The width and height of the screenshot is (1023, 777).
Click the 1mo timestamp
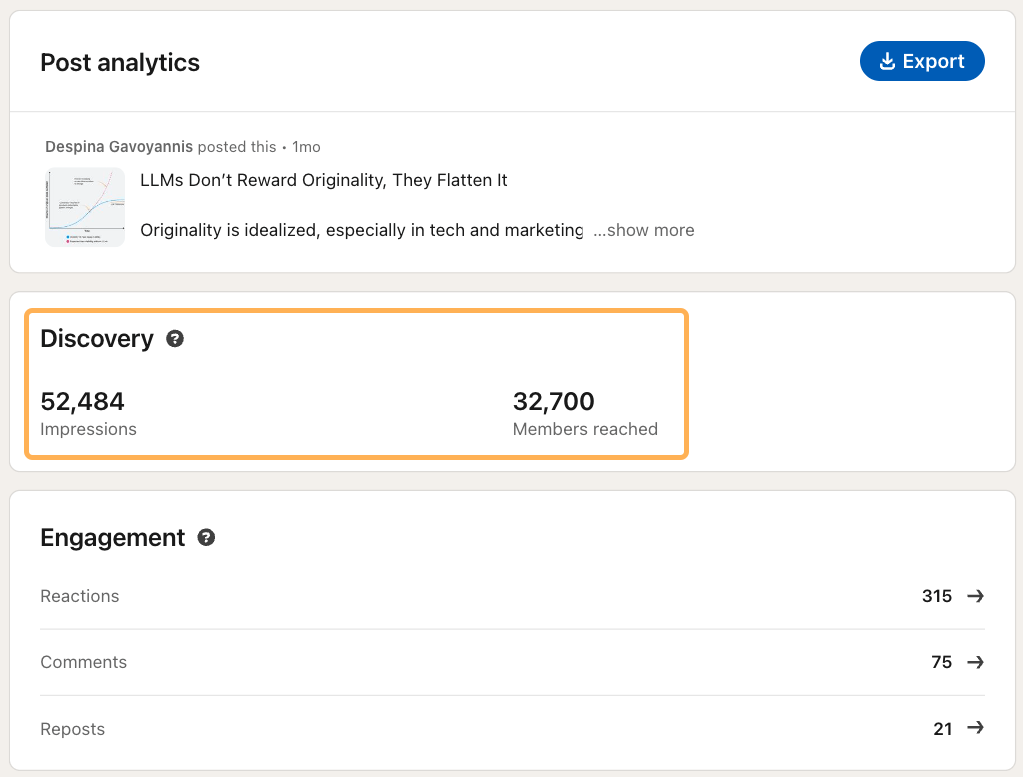[306, 146]
